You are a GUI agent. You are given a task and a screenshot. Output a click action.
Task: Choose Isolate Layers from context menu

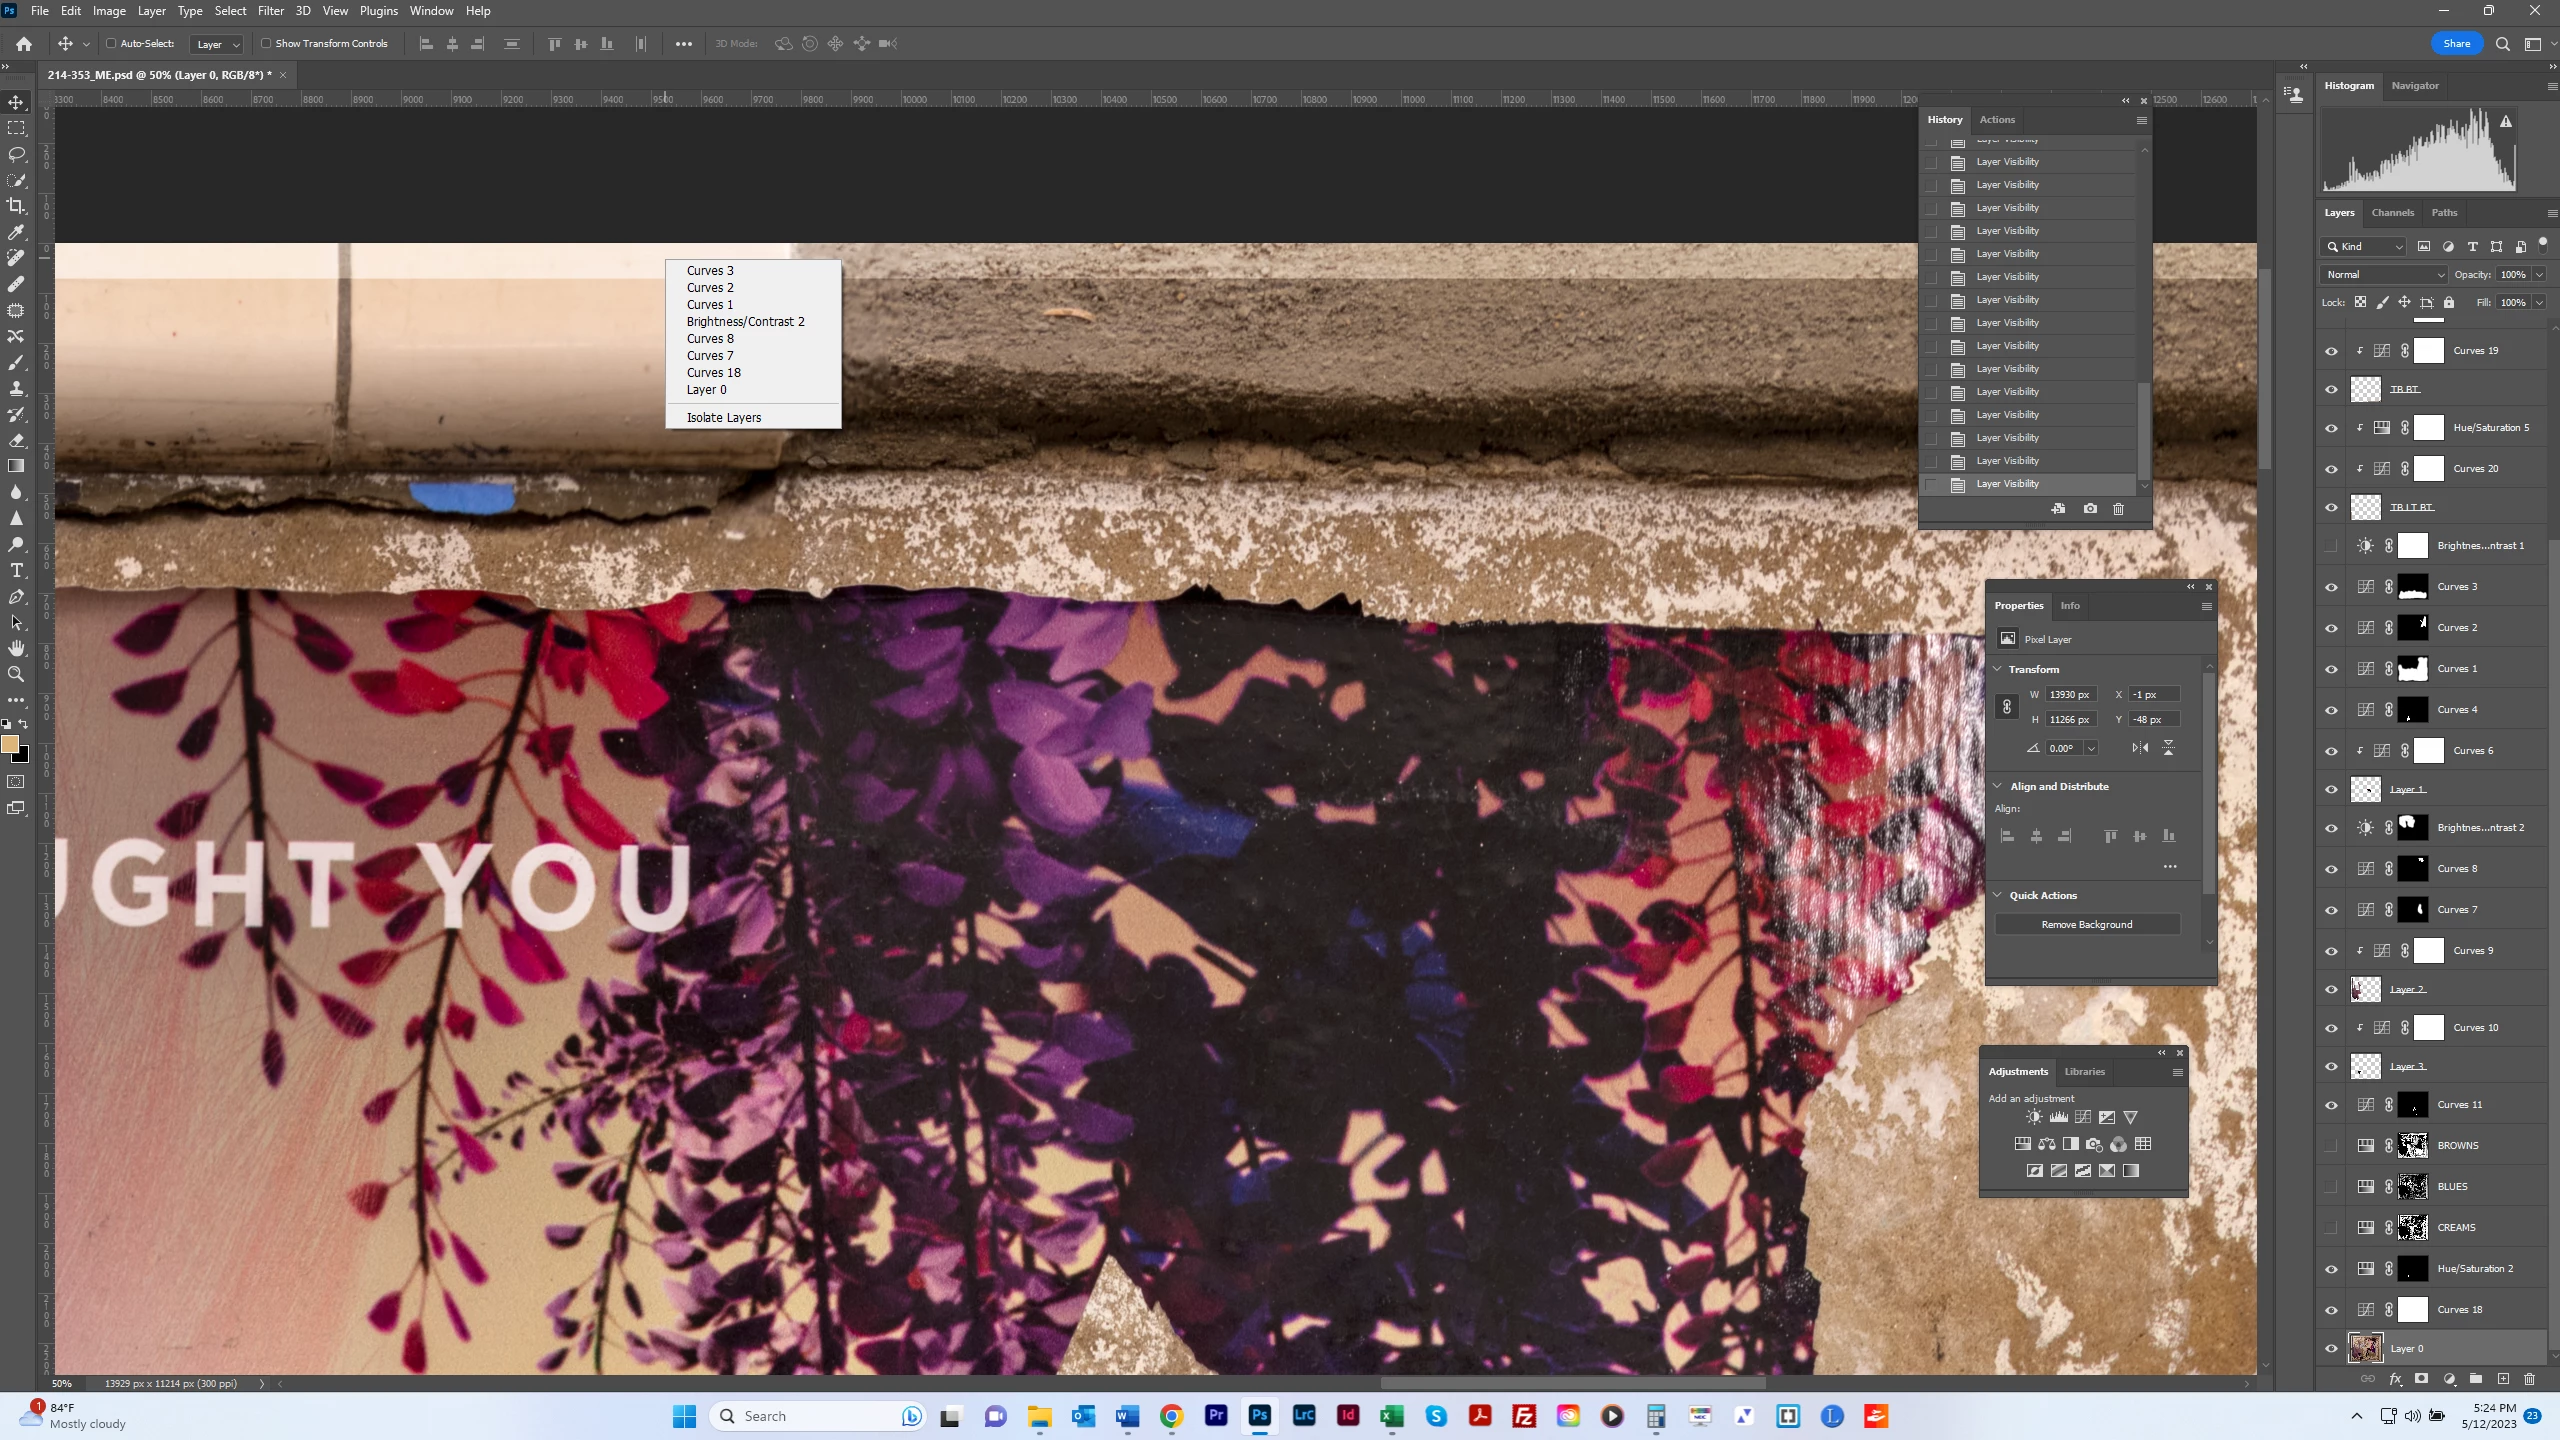click(723, 417)
